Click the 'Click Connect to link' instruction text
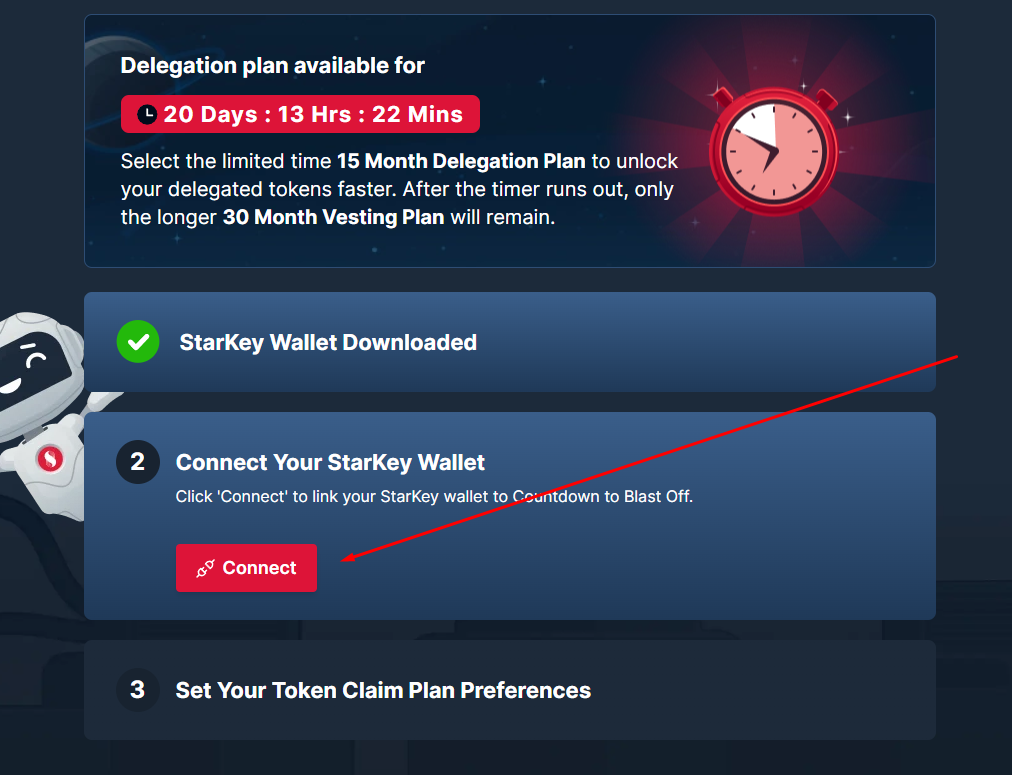 (x=434, y=496)
